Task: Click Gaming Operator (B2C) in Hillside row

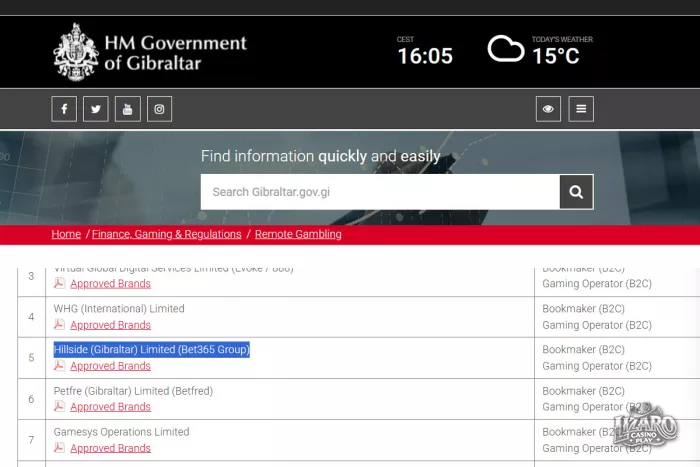Action: 597,366
